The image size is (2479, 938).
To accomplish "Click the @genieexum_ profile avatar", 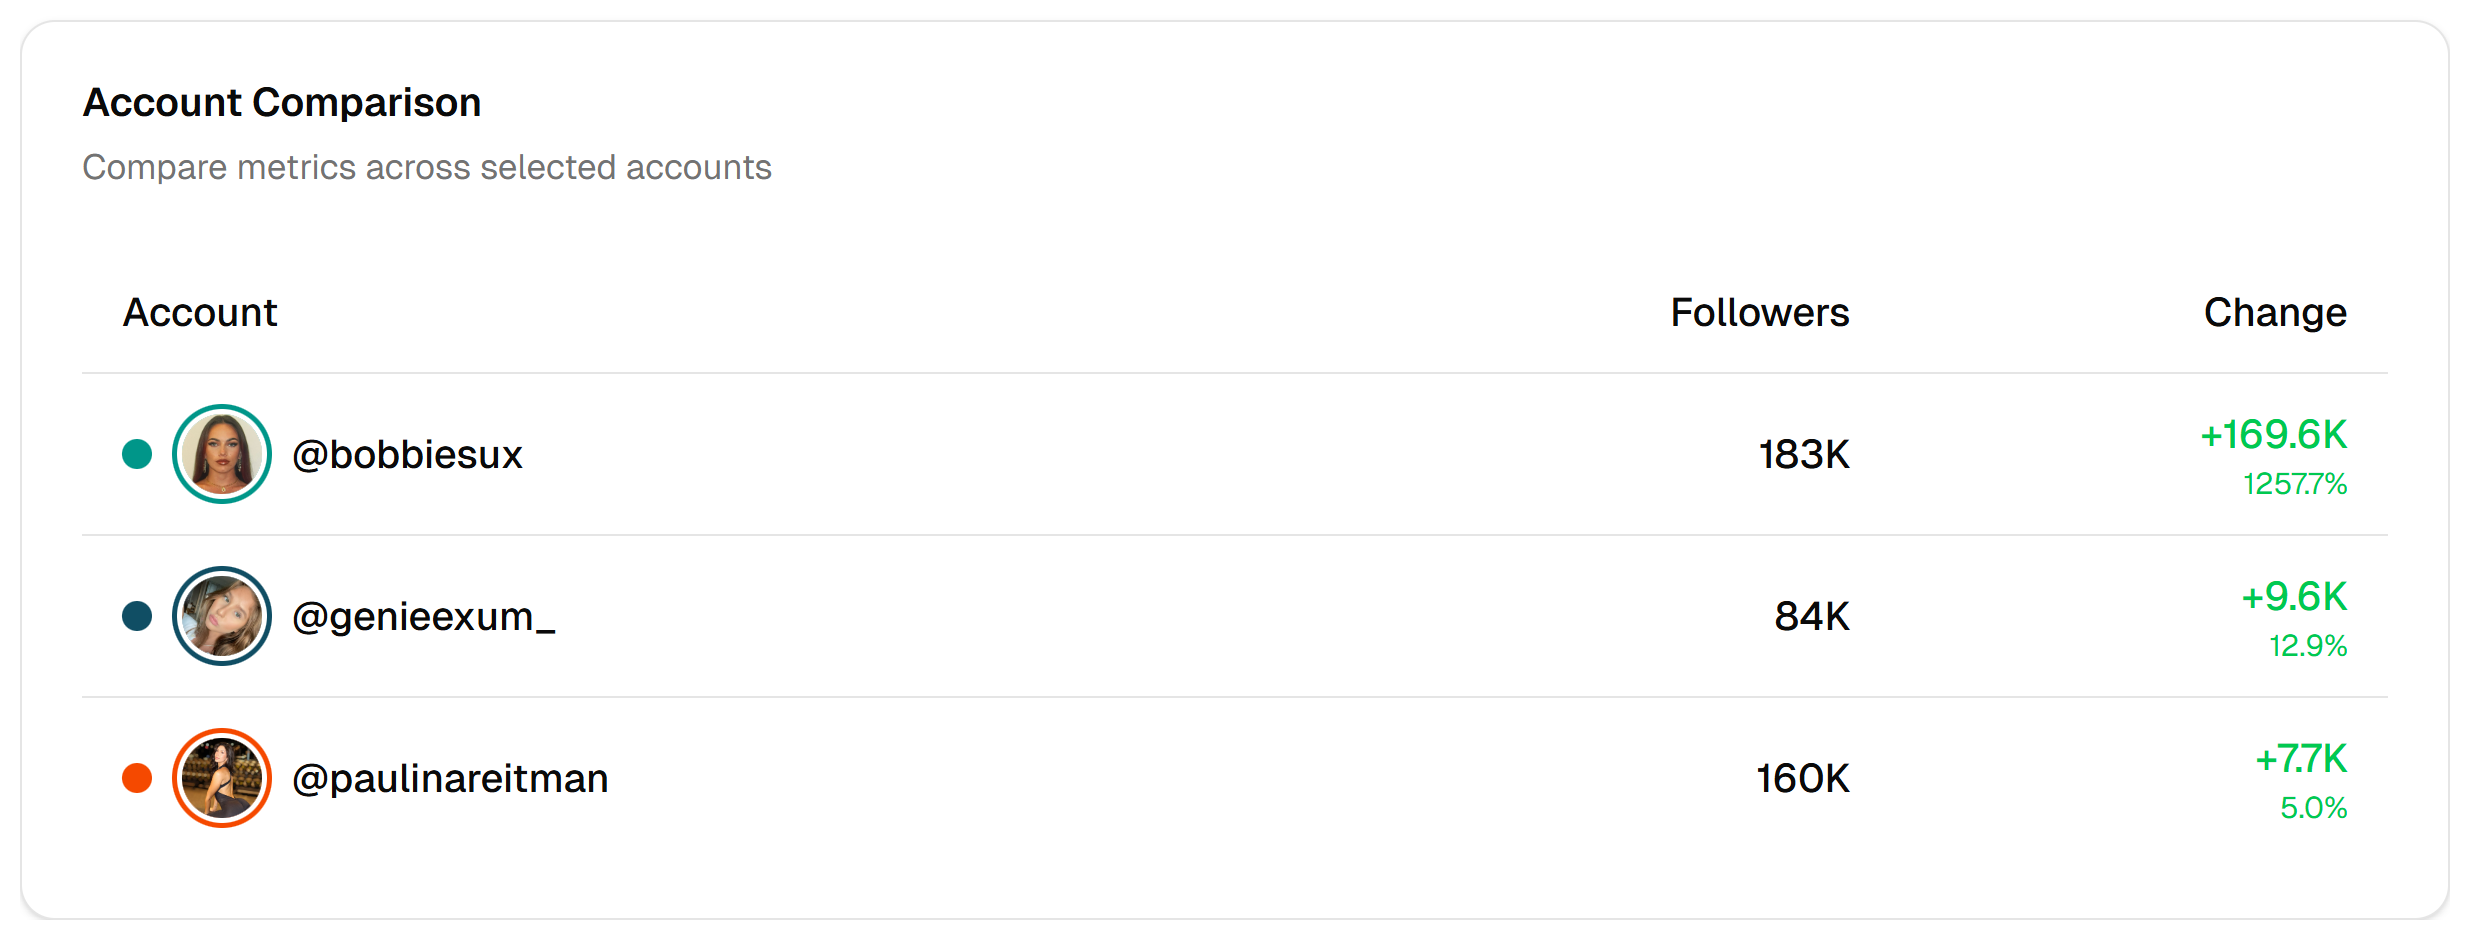I will pos(222,616).
